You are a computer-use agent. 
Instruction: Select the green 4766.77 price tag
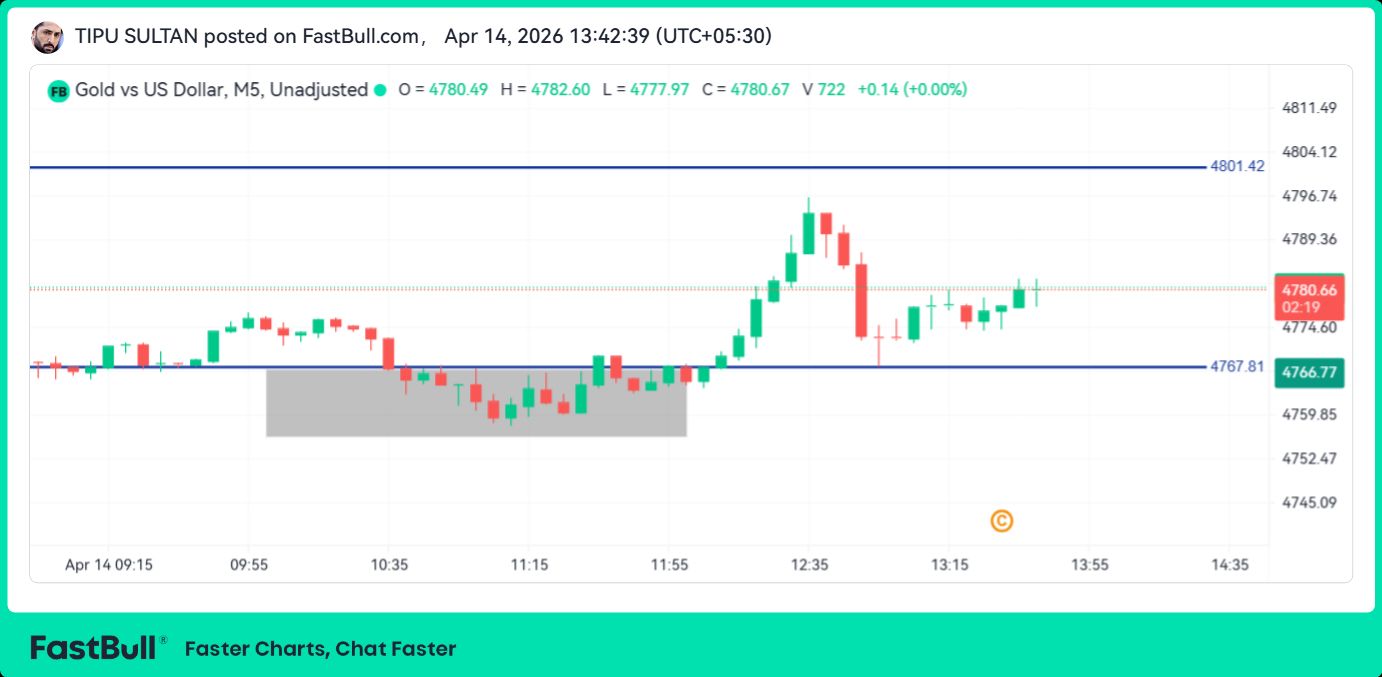(x=1308, y=372)
